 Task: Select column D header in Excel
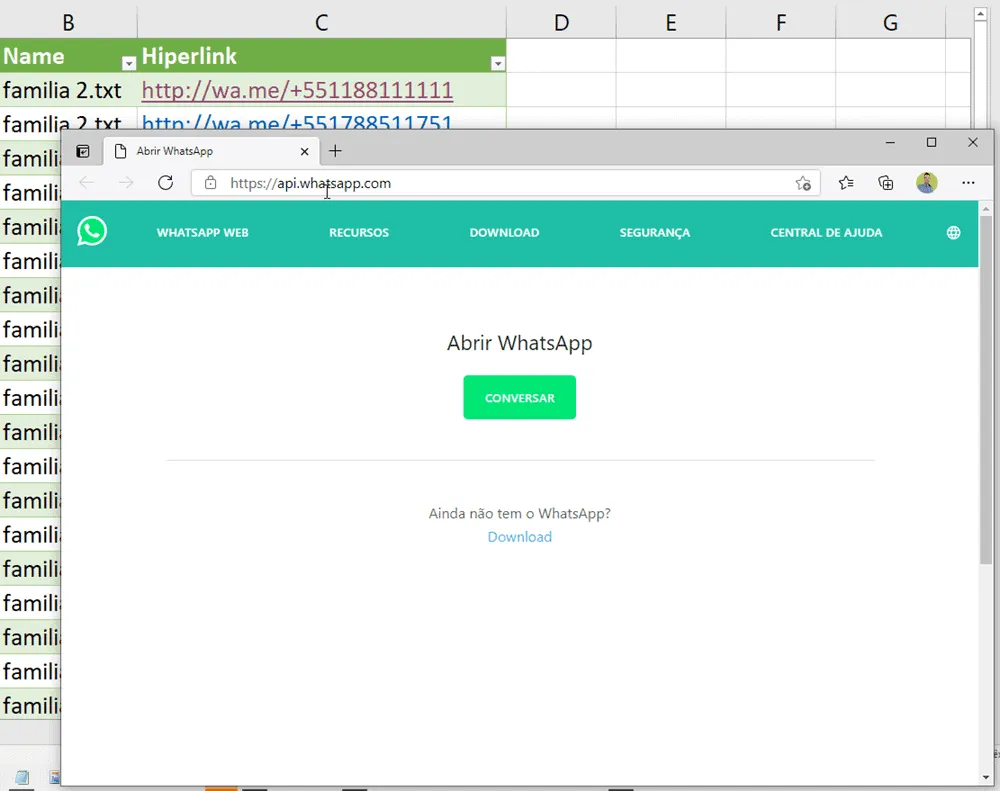[x=561, y=23]
